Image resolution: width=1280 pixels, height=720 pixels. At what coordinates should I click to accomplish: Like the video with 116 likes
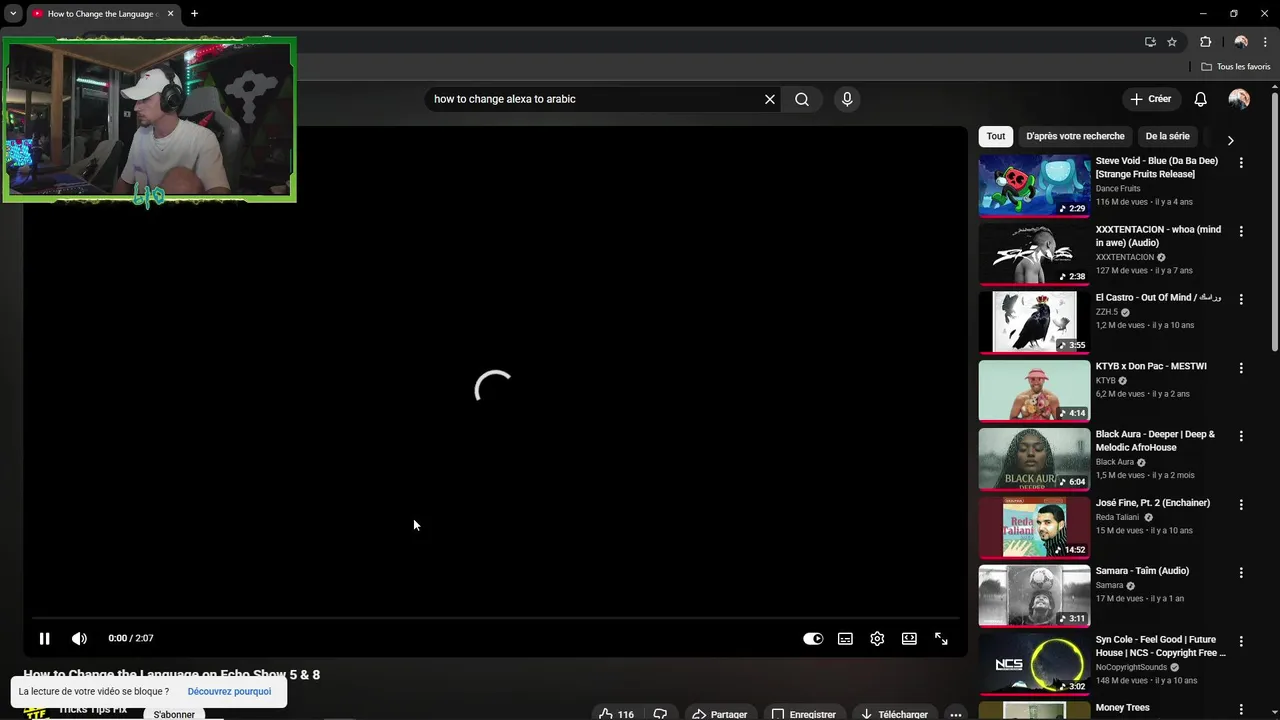616,714
